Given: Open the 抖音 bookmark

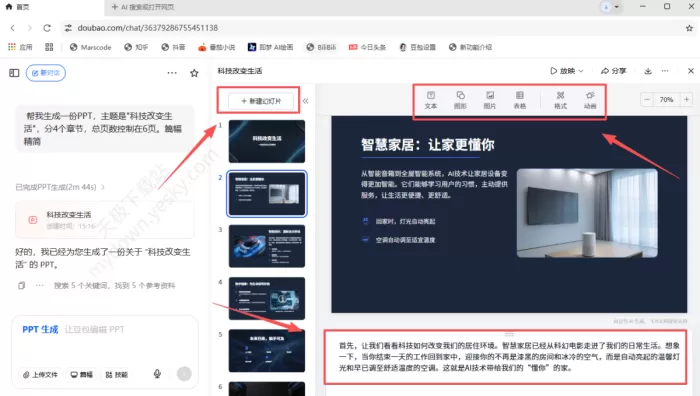Looking at the screenshot, I should (173, 47).
